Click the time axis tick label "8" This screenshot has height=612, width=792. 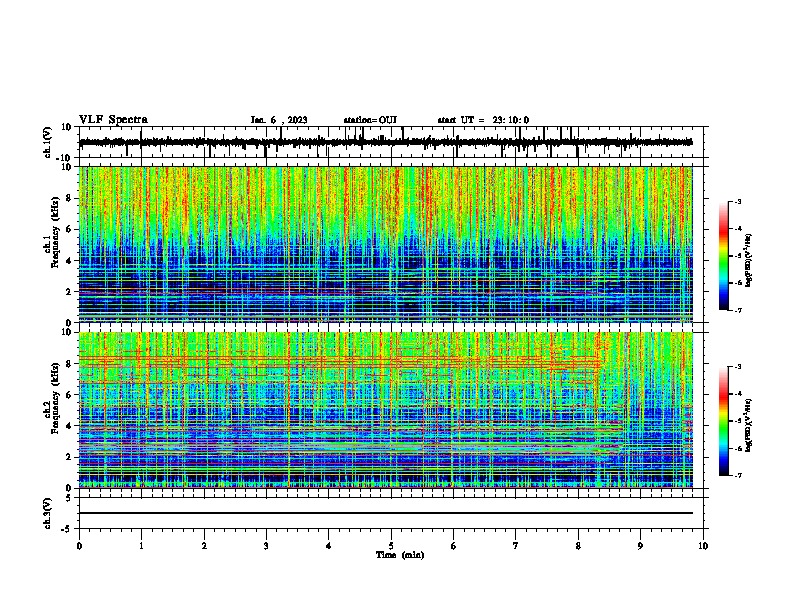tap(578, 546)
